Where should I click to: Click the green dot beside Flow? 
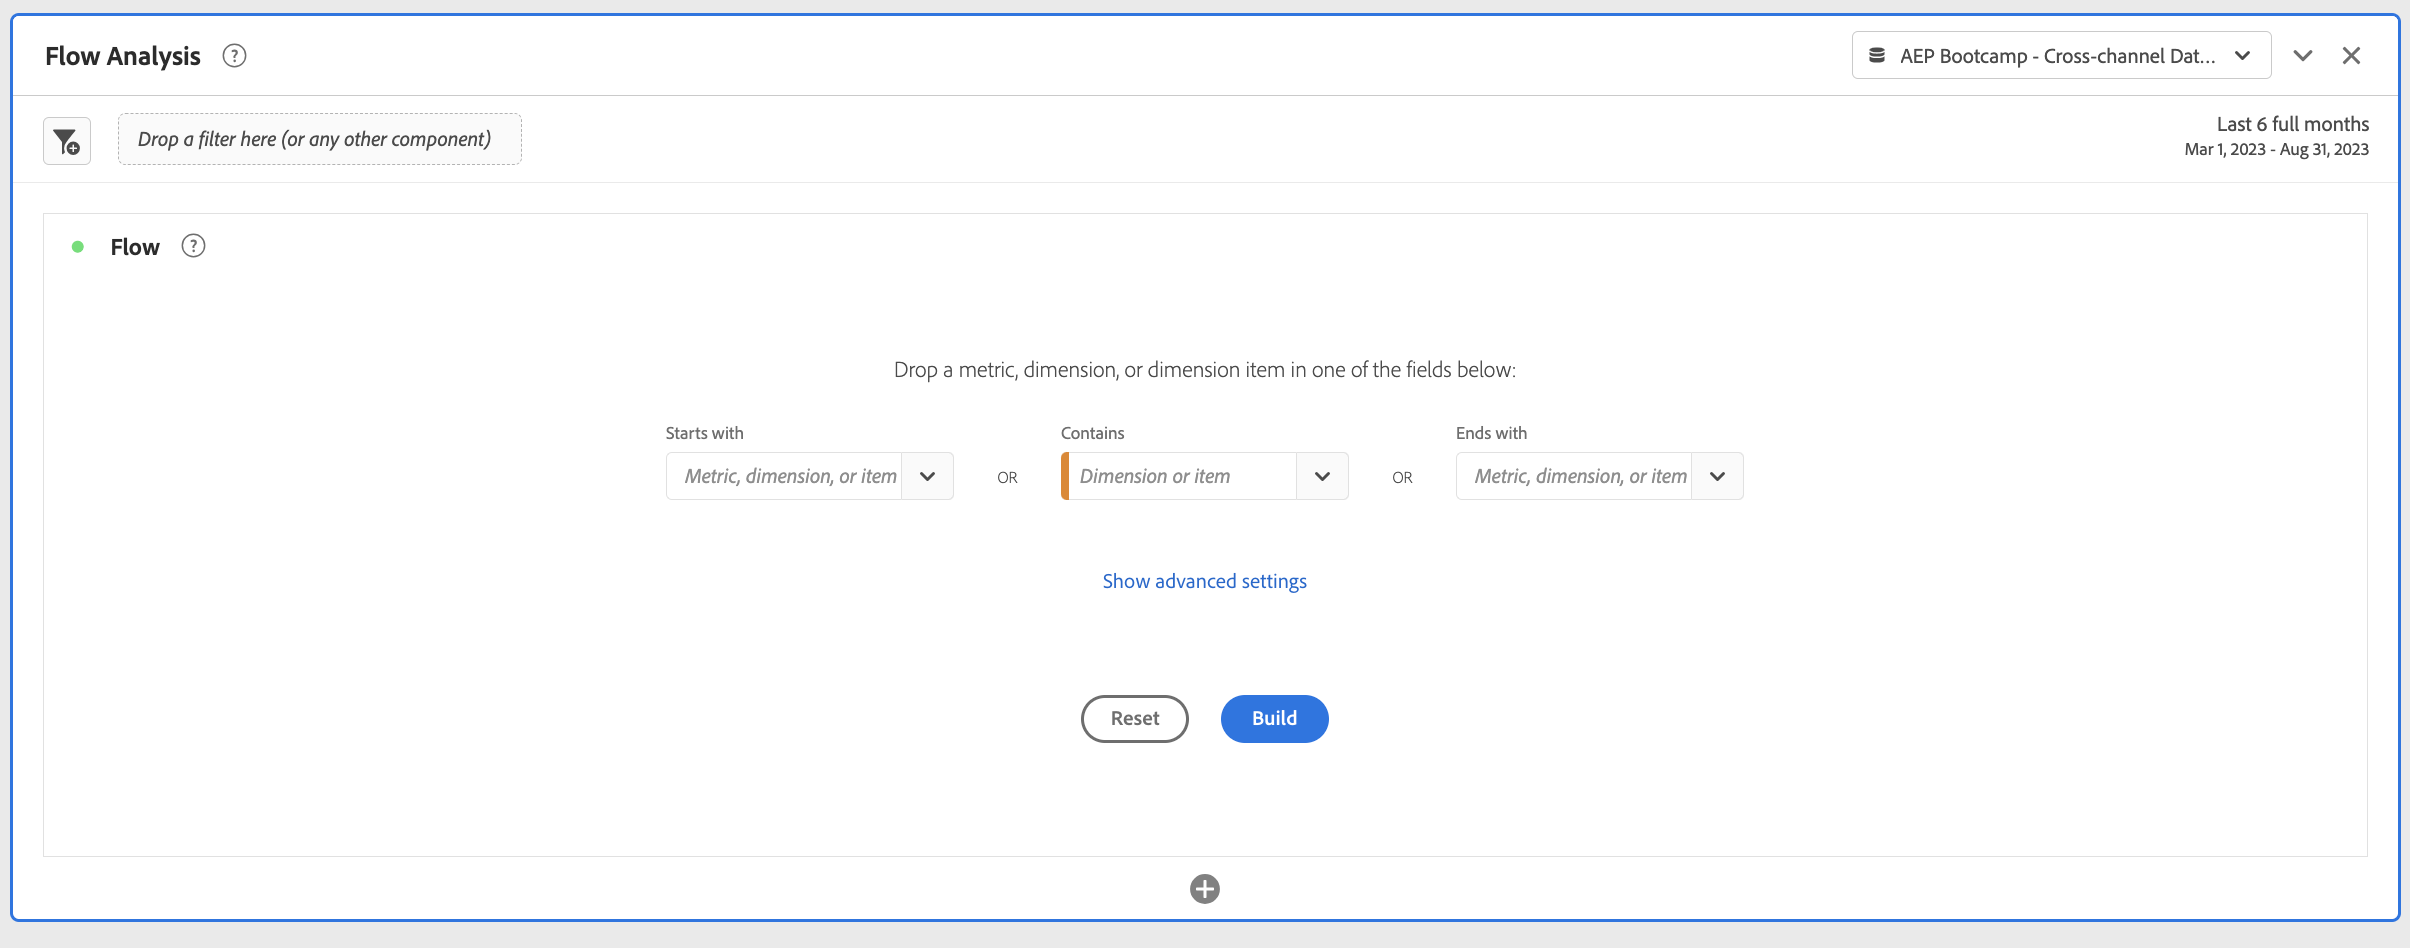[78, 247]
